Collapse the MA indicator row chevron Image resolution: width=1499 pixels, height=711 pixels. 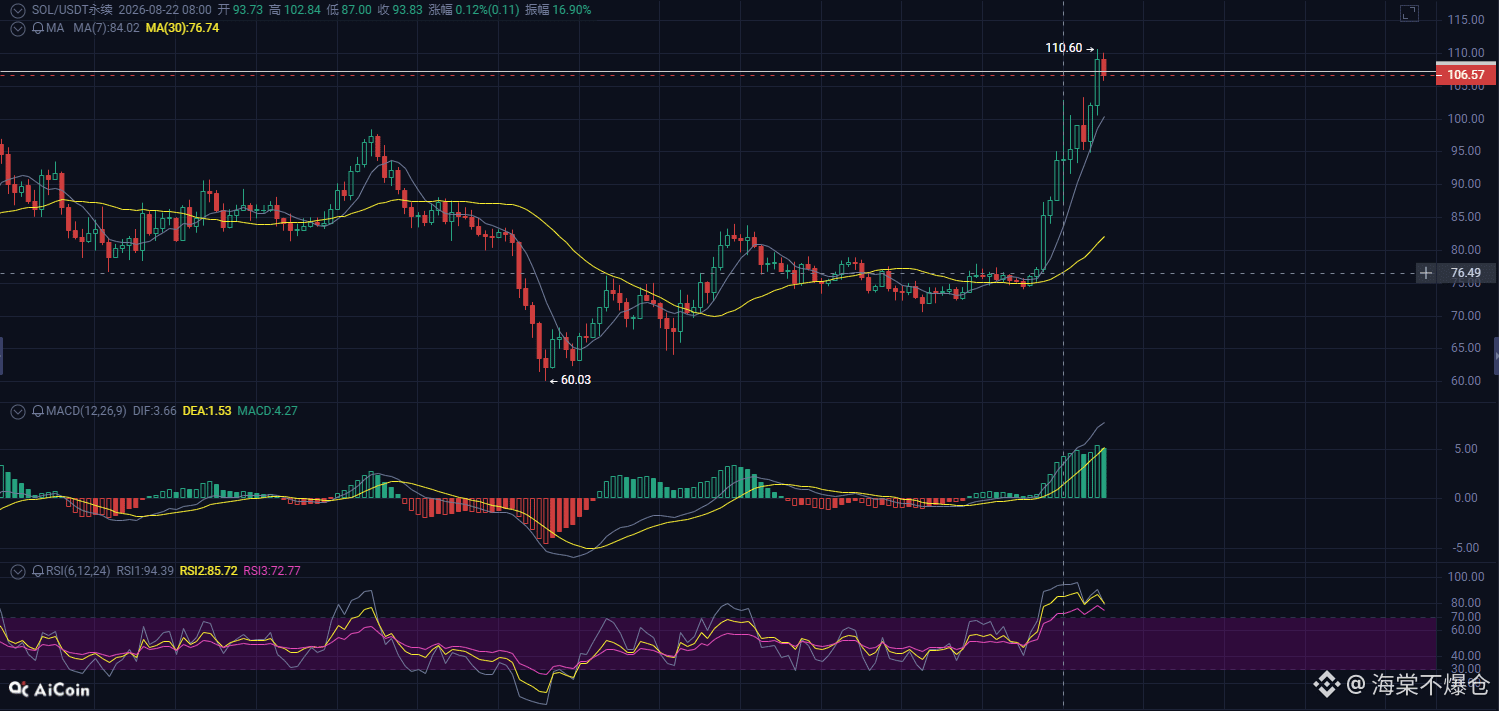click(17, 28)
